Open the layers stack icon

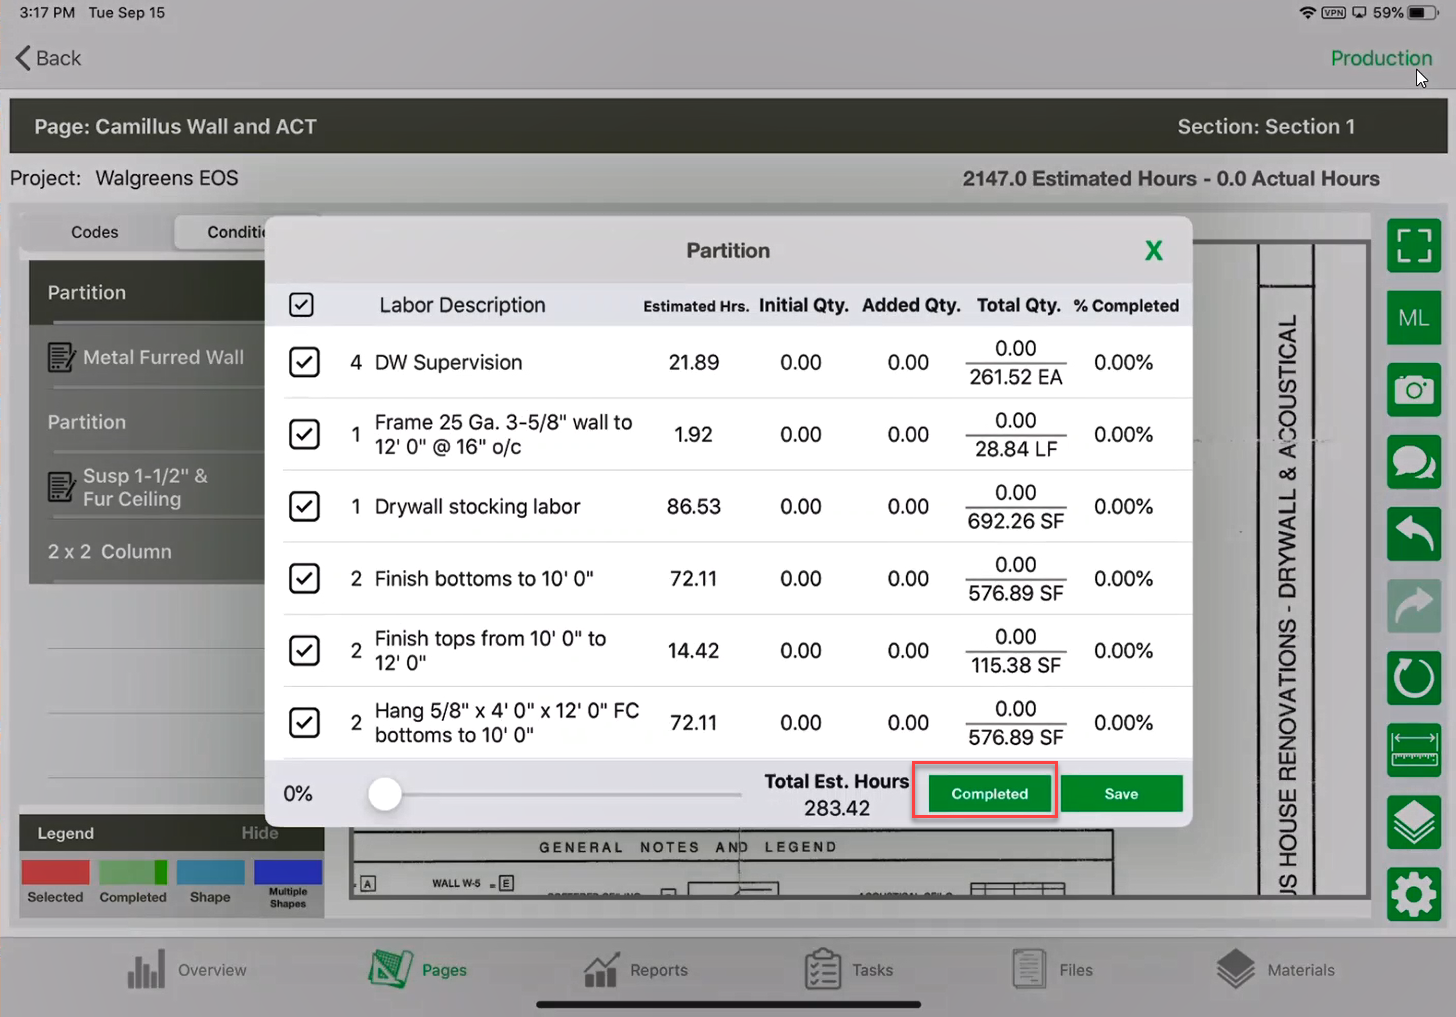click(x=1413, y=822)
